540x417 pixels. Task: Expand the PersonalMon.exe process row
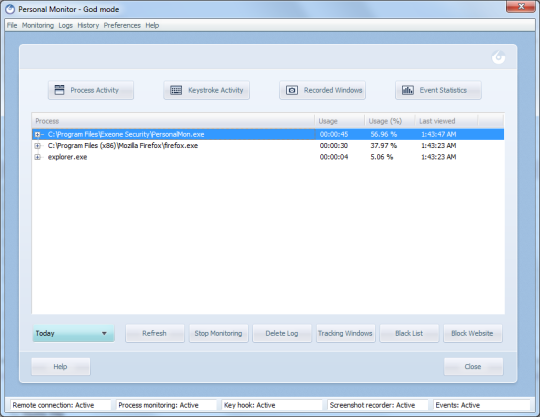tap(37, 134)
